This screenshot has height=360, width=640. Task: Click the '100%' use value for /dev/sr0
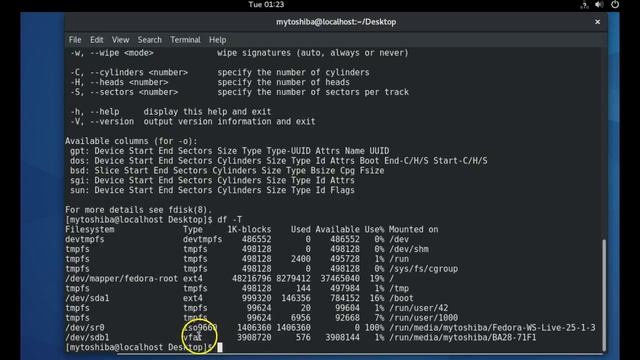pos(374,328)
